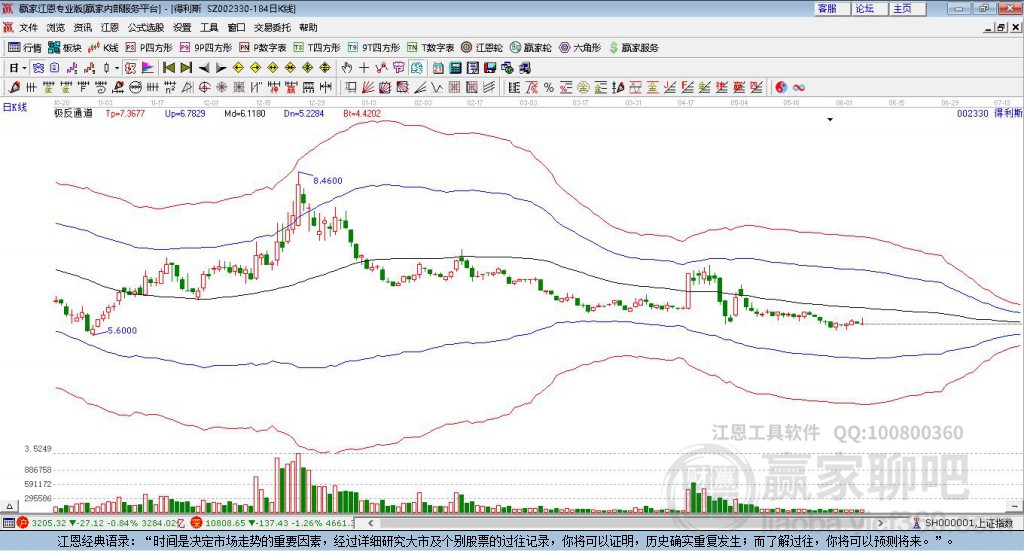The width and height of the screenshot is (1024, 551).
Task: Step chart right black arrow
Action: 221,68
